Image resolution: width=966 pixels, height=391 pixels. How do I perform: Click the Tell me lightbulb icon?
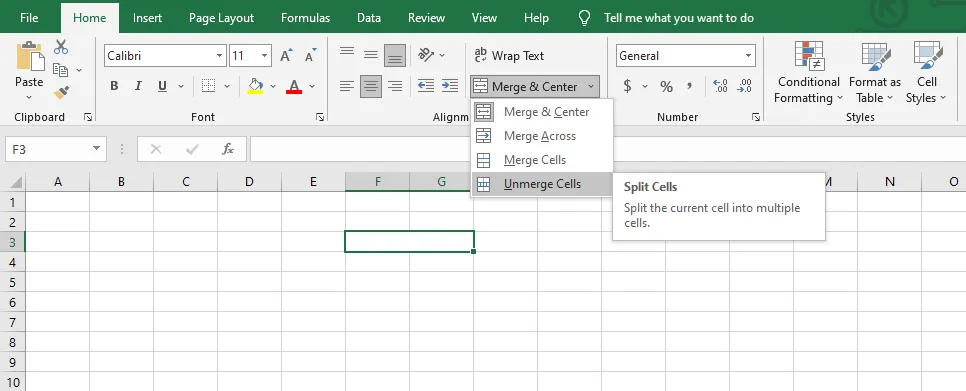click(585, 18)
